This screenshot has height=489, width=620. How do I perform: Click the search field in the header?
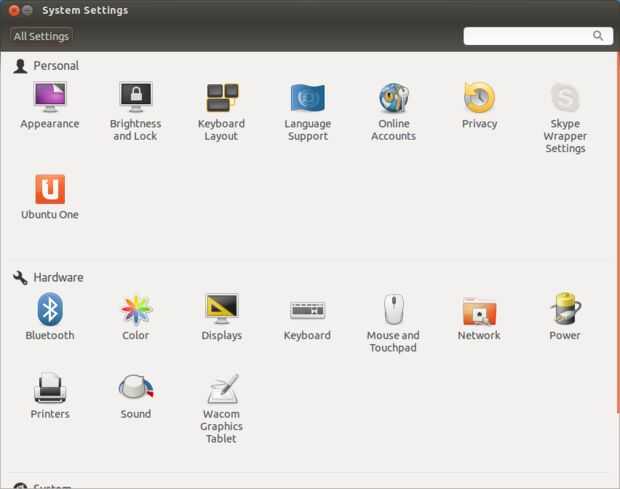pos(538,36)
